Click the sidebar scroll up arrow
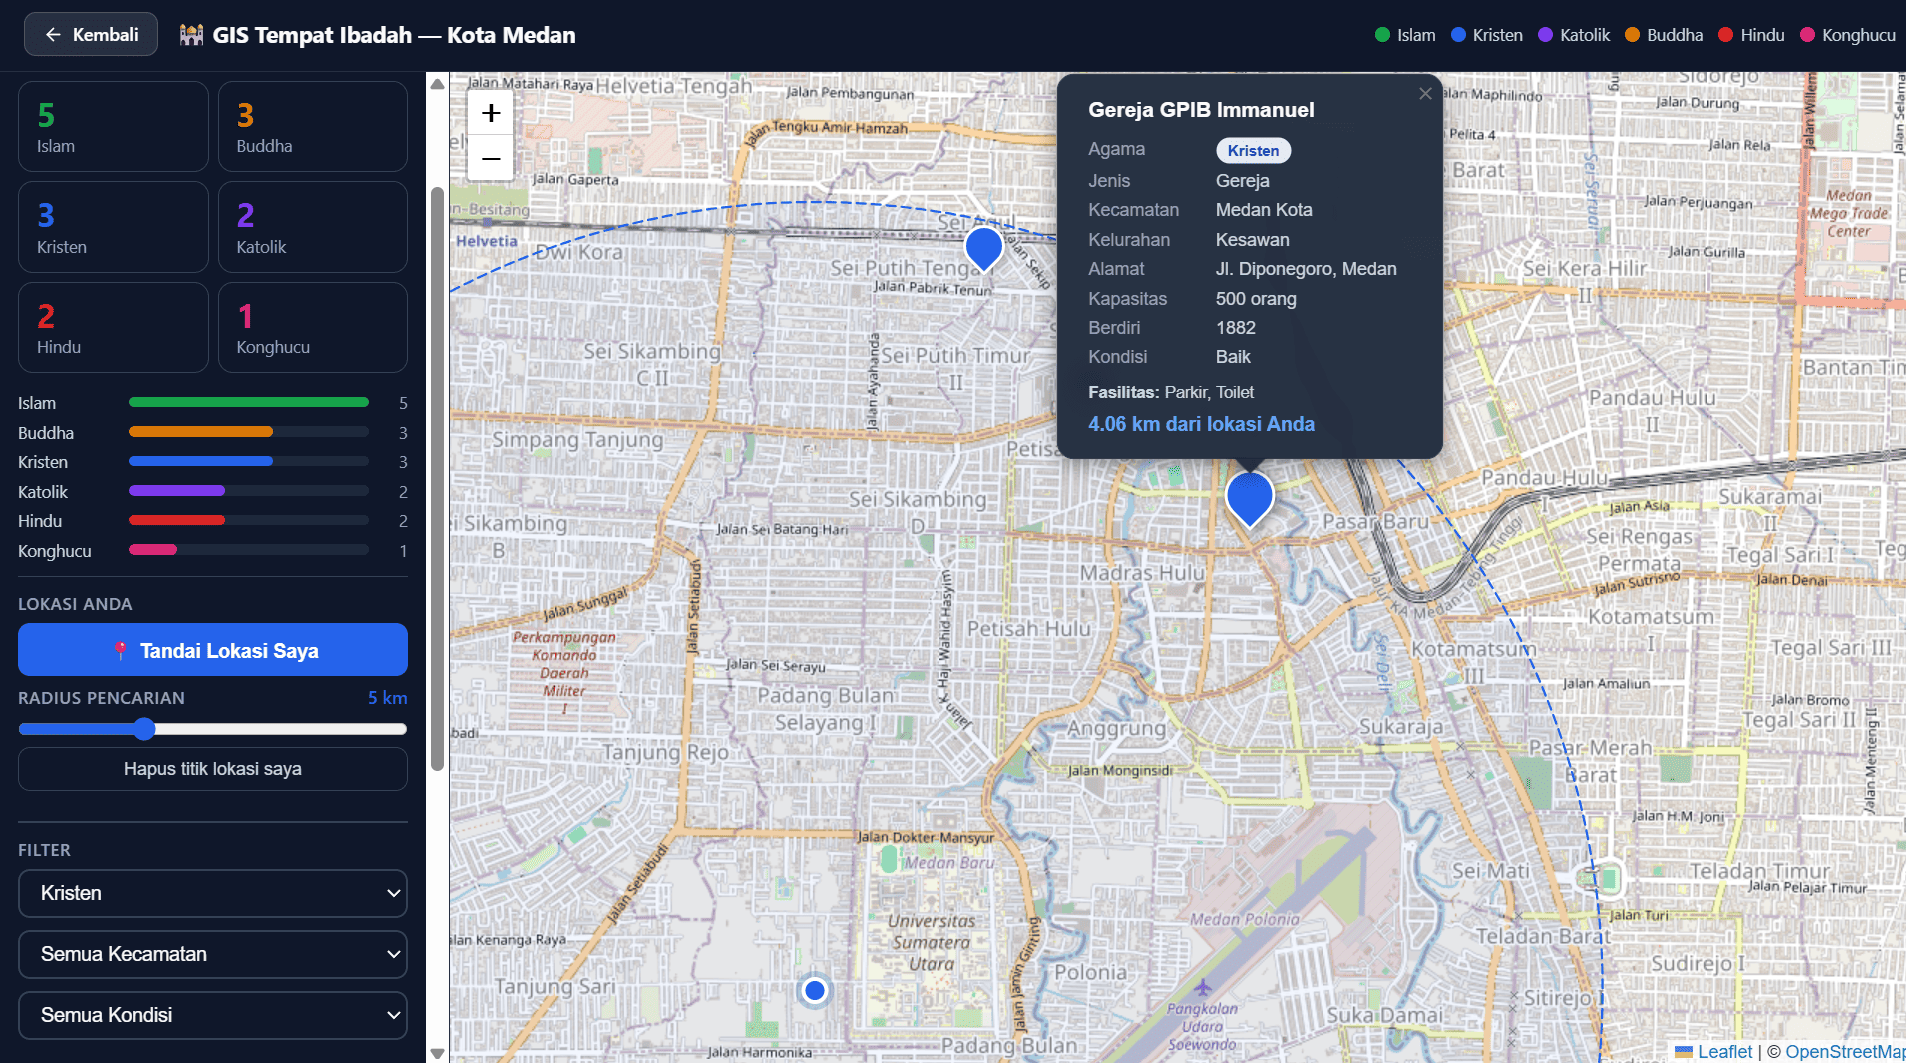Viewport: 1906px width, 1063px height. click(x=437, y=84)
